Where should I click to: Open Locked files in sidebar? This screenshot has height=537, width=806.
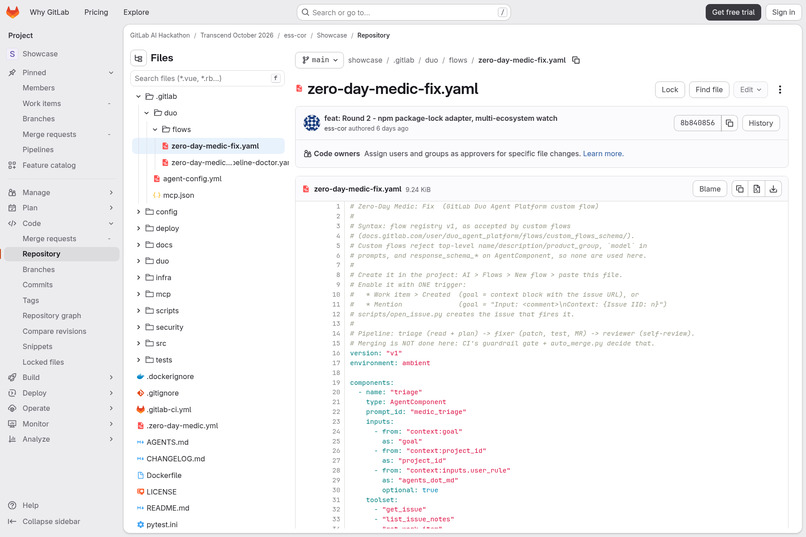[43, 362]
